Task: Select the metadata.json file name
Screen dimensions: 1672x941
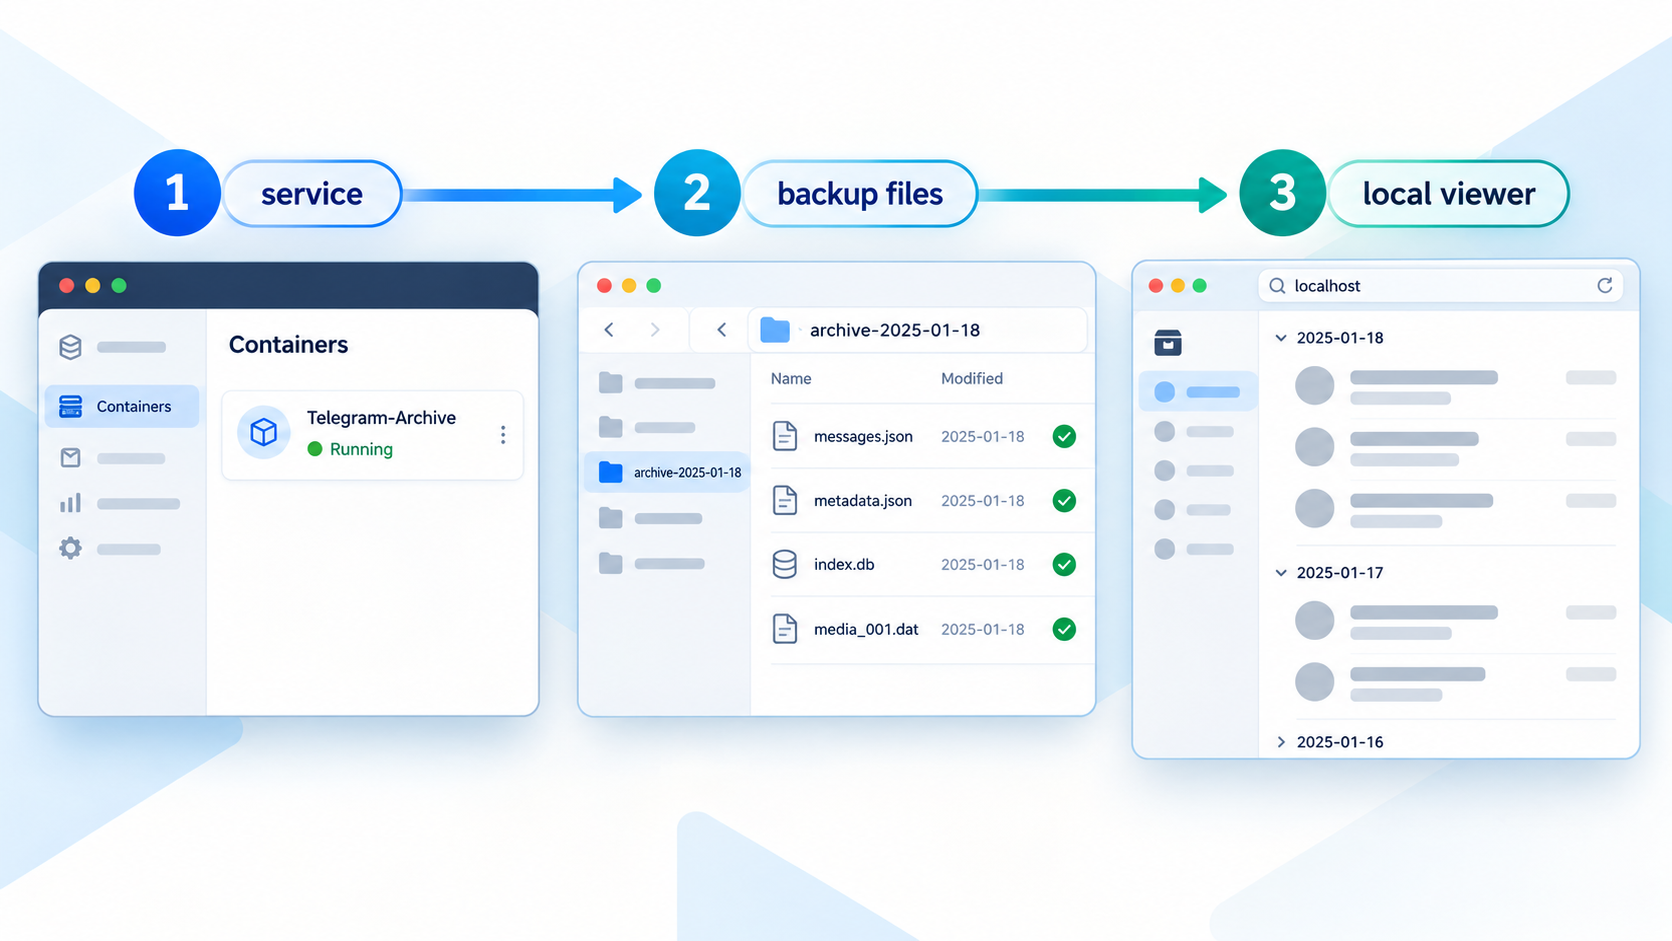Action: [863, 500]
